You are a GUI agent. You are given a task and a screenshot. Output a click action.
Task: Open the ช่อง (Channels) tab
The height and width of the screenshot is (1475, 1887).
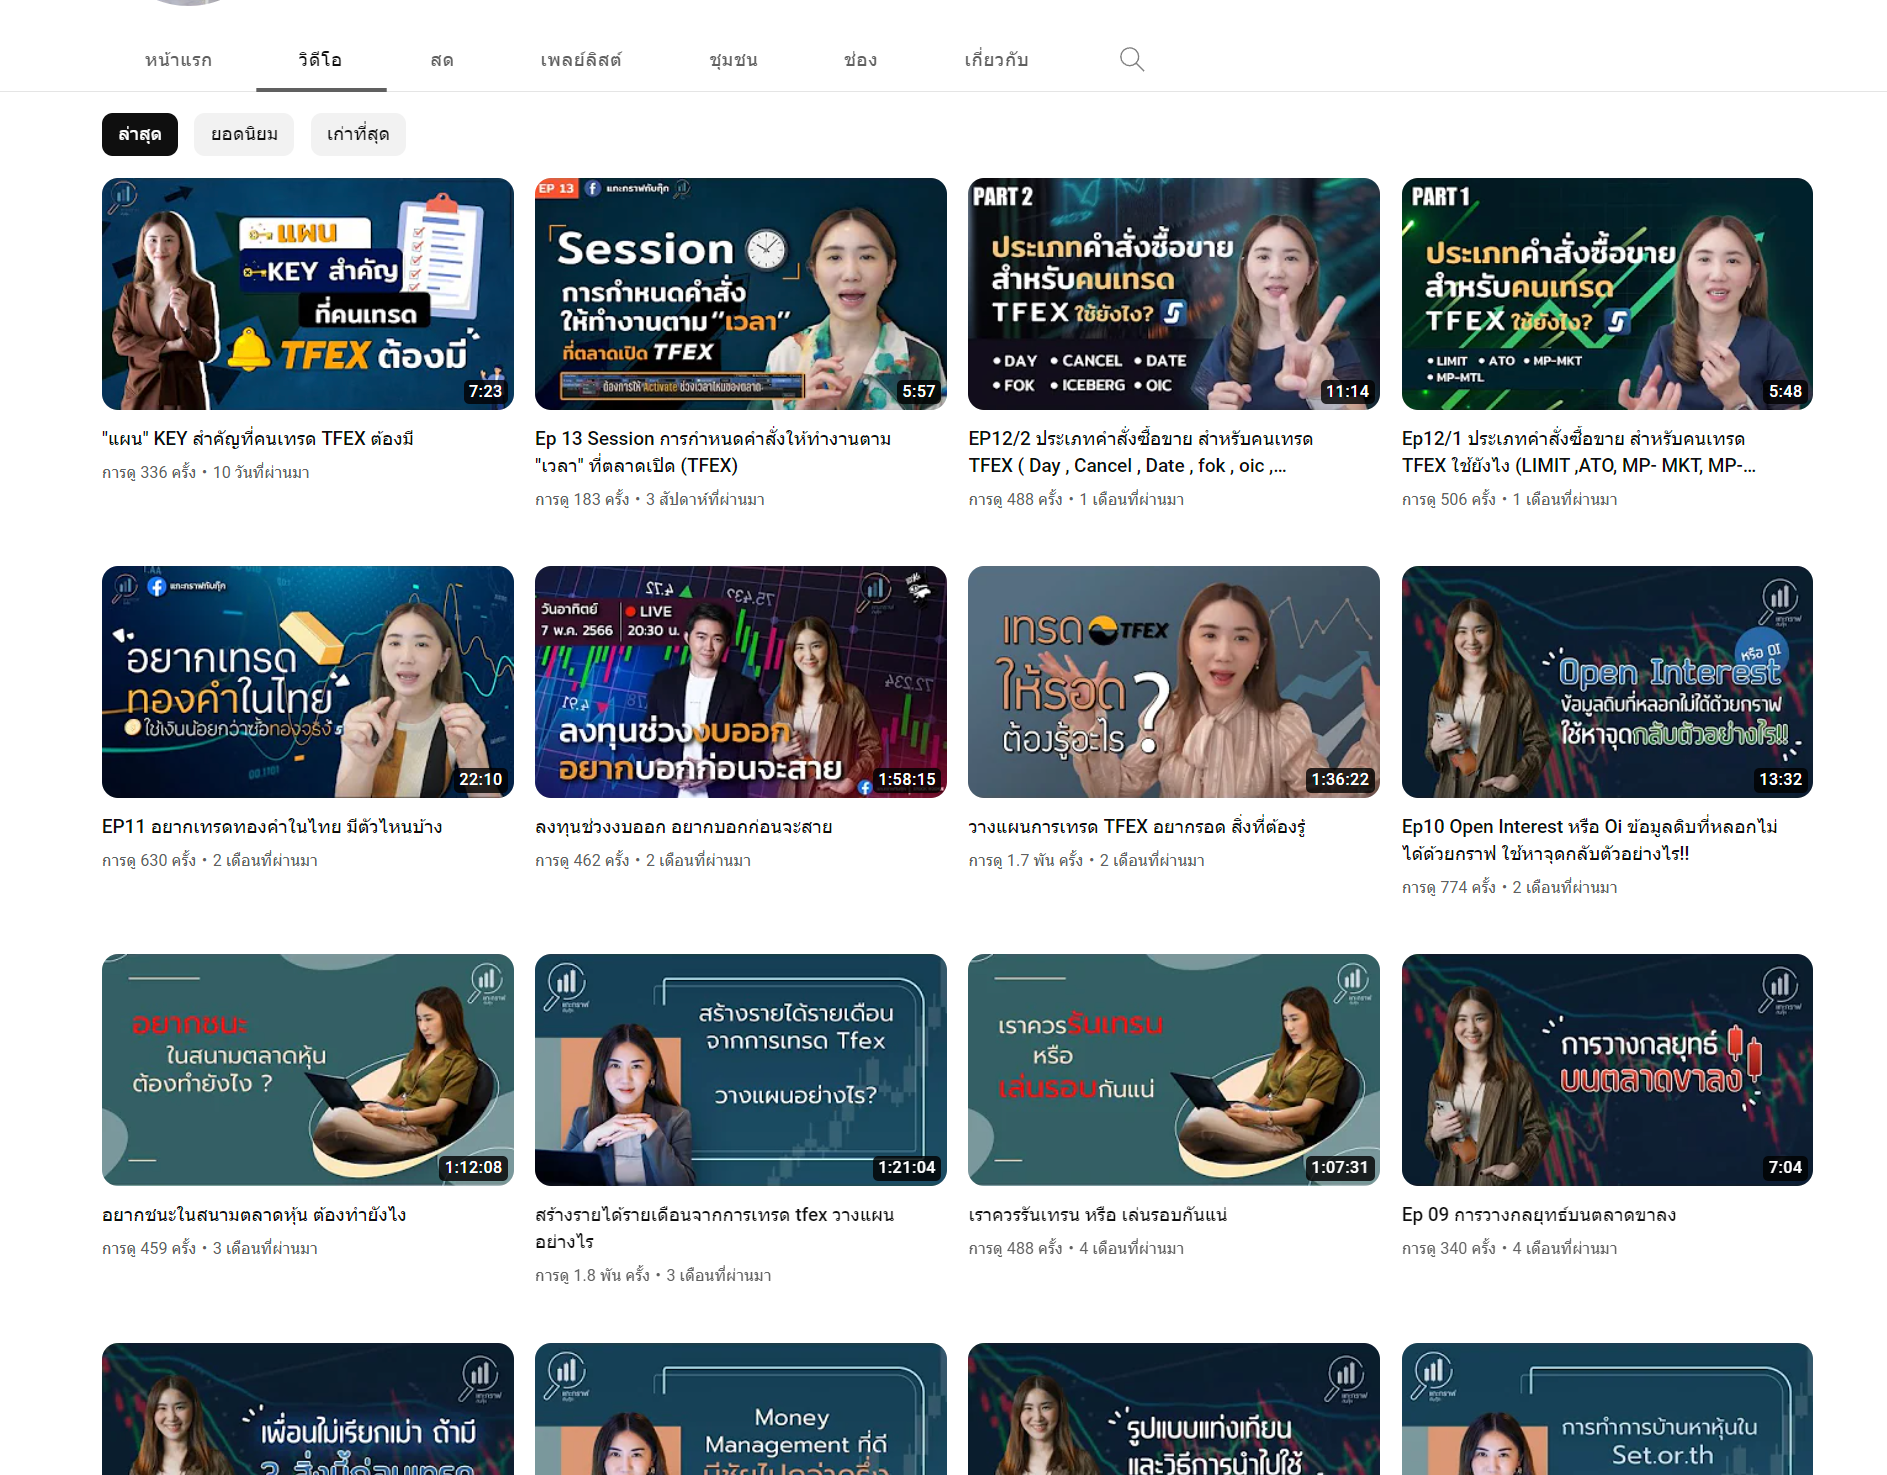pyautogui.click(x=860, y=60)
